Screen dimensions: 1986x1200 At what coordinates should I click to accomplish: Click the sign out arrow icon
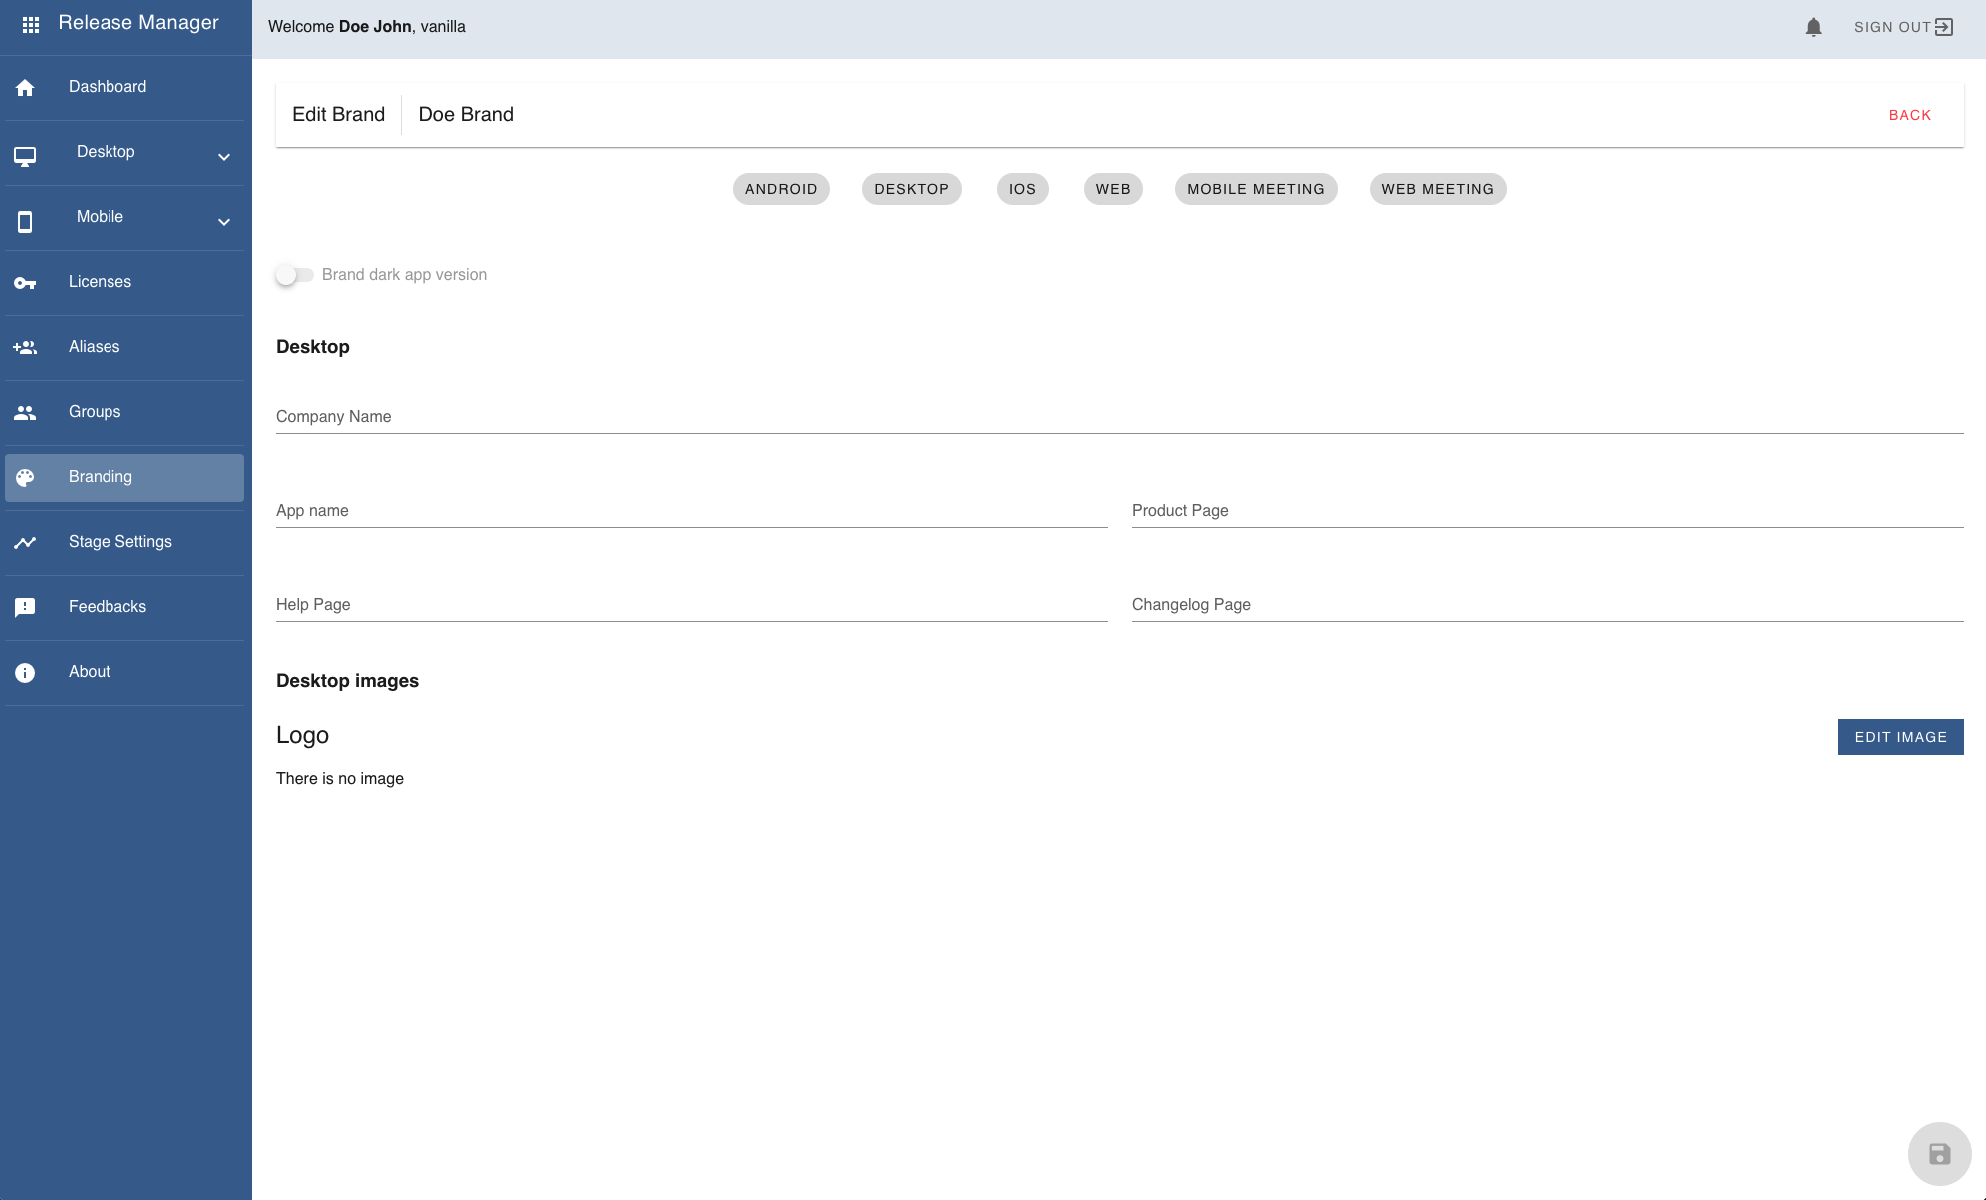click(1944, 27)
